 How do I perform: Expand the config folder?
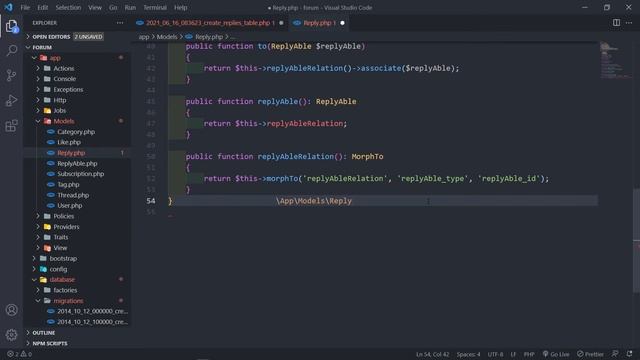click(x=78, y=269)
